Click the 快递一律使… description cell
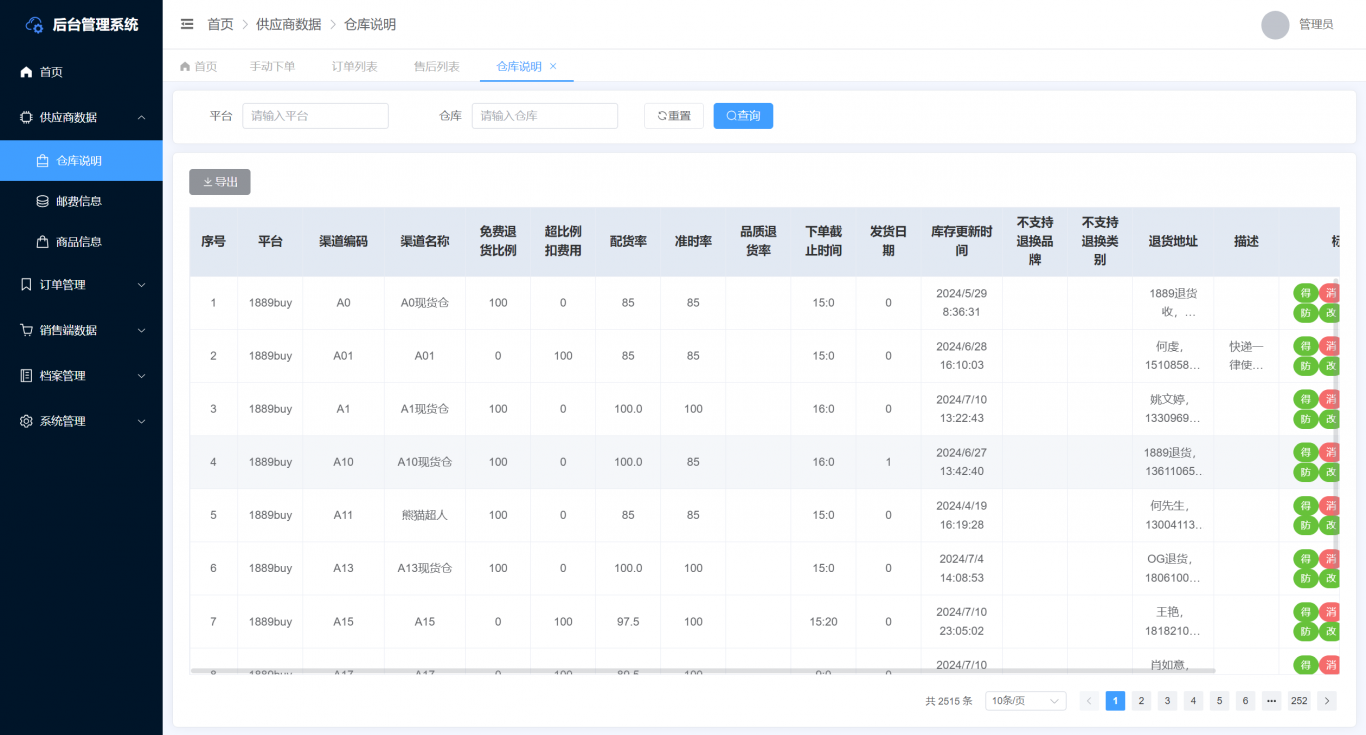Screen dimensions: 1366x735 coord(1246,356)
